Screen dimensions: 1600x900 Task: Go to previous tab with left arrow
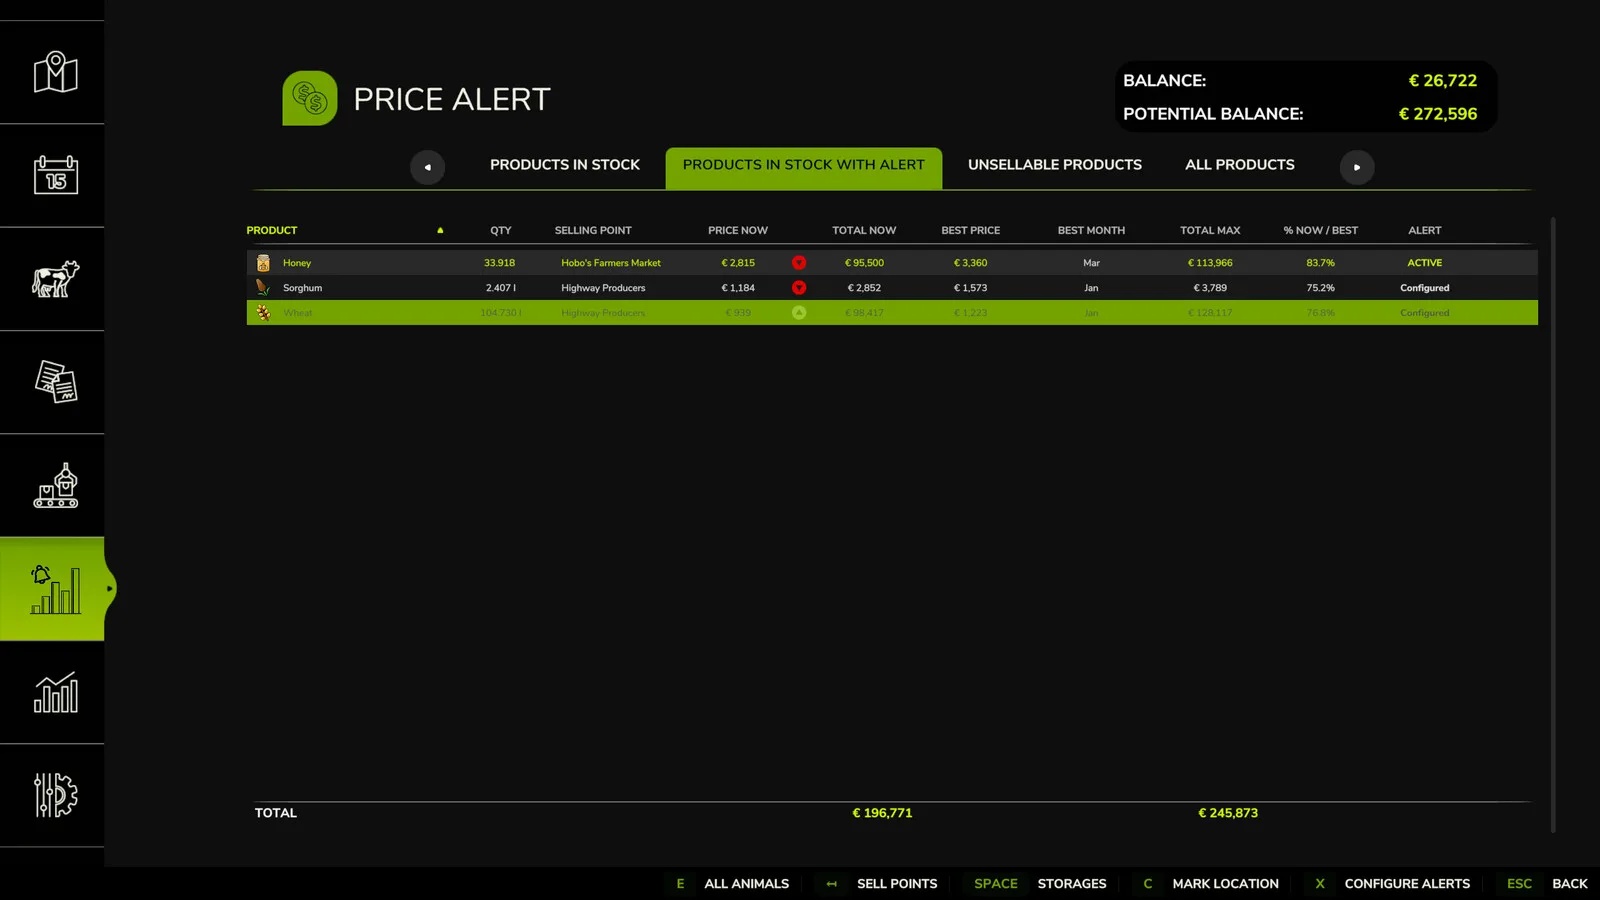[427, 167]
